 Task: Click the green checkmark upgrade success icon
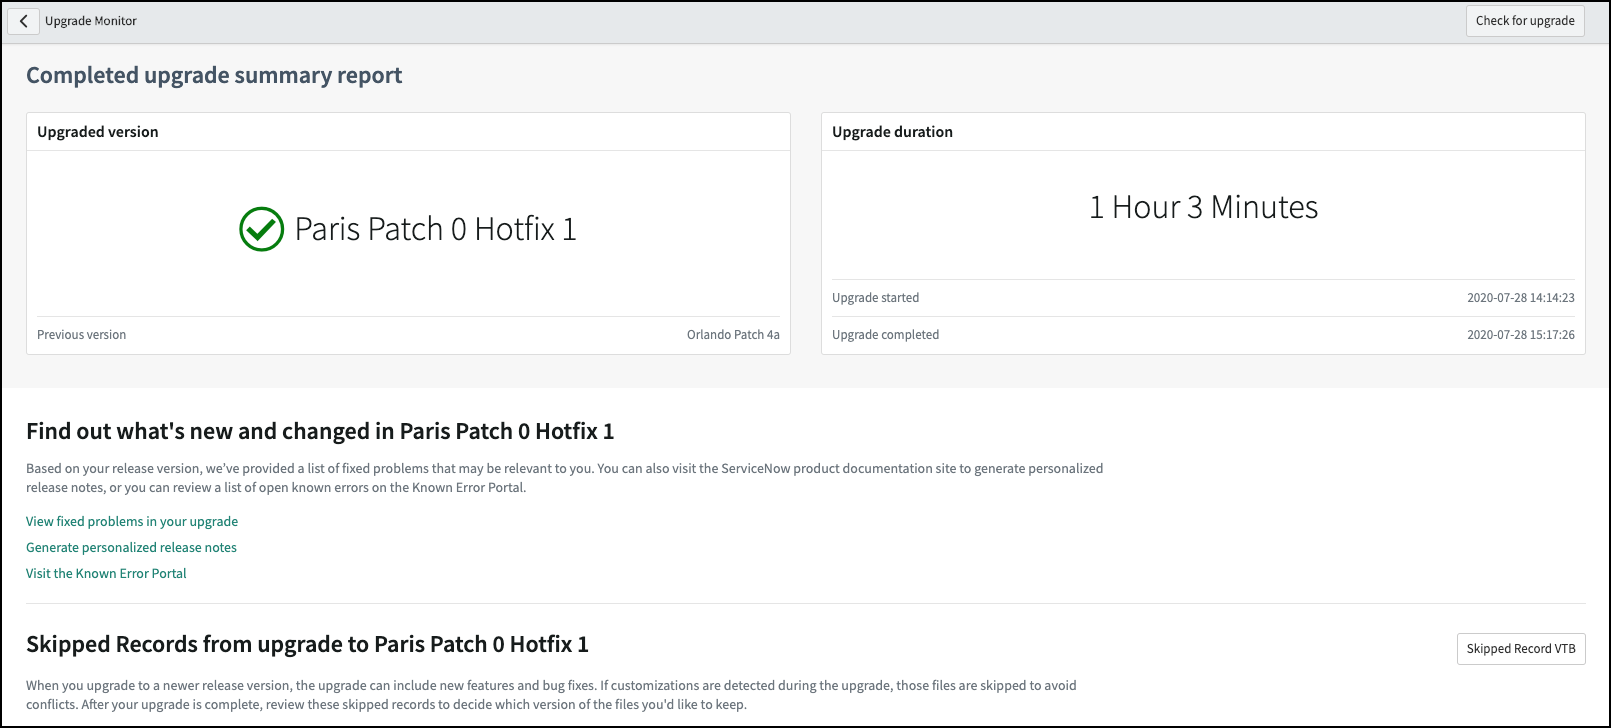pos(262,229)
